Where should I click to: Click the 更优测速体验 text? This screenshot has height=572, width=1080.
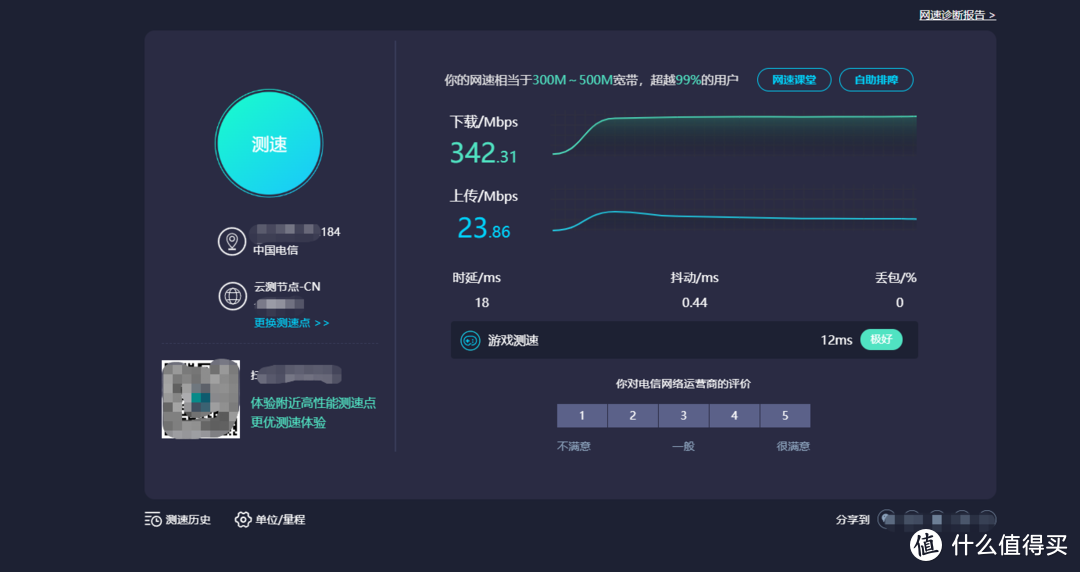(288, 422)
